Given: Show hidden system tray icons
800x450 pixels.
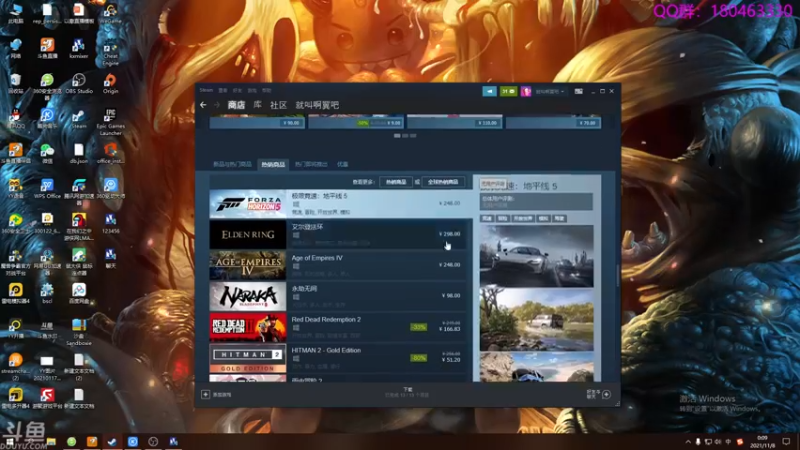Looking at the screenshot, I should (x=688, y=442).
